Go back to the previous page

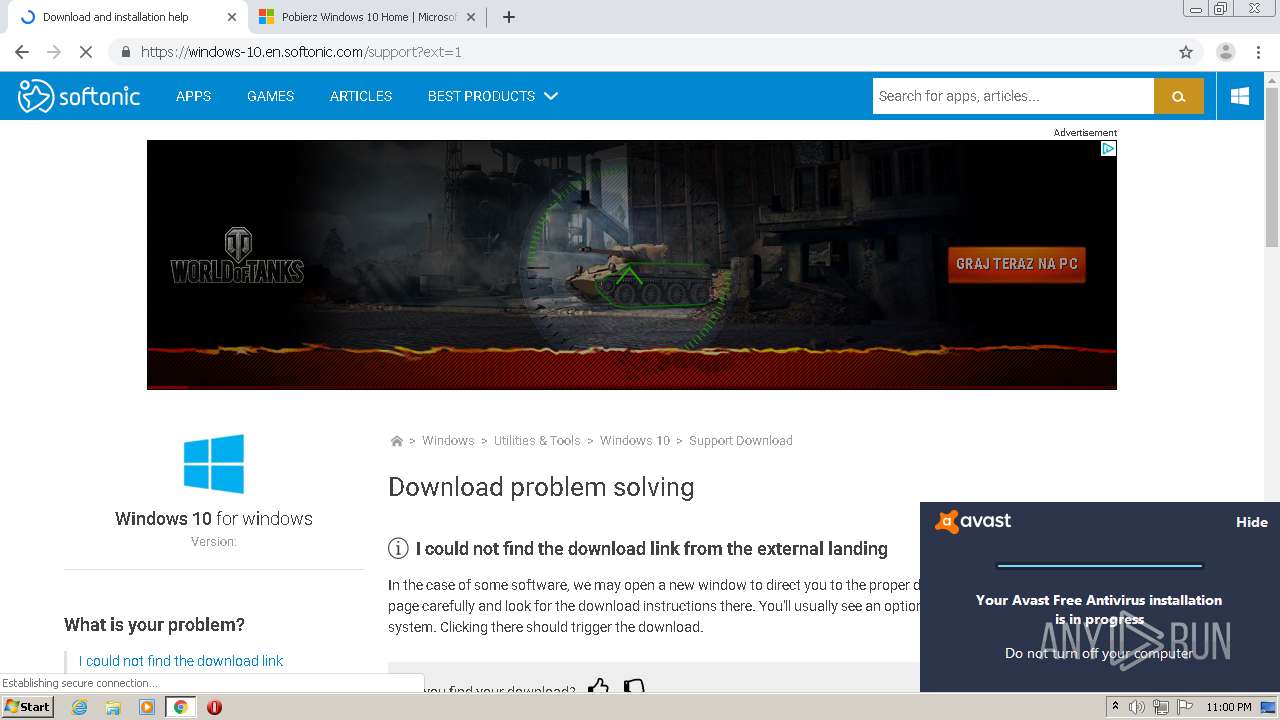[x=22, y=52]
